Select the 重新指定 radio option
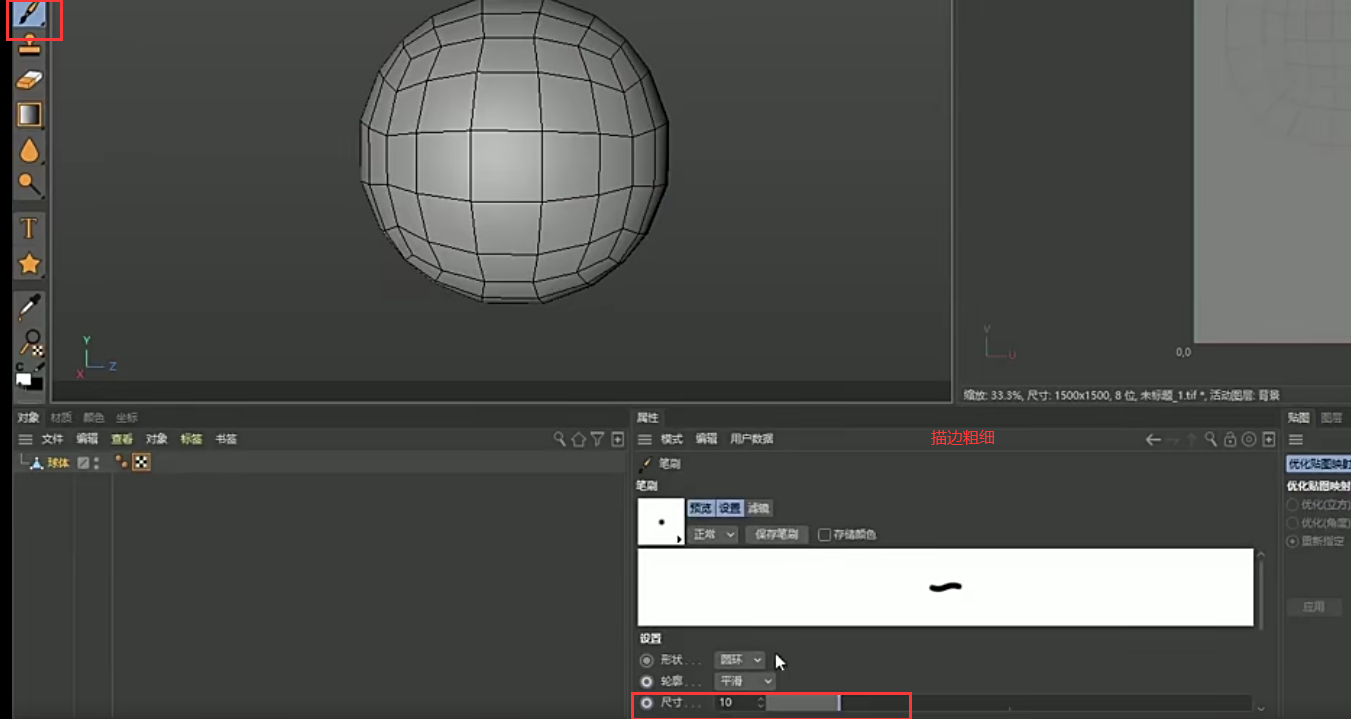Viewport: 1351px width, 719px height. click(x=1293, y=541)
